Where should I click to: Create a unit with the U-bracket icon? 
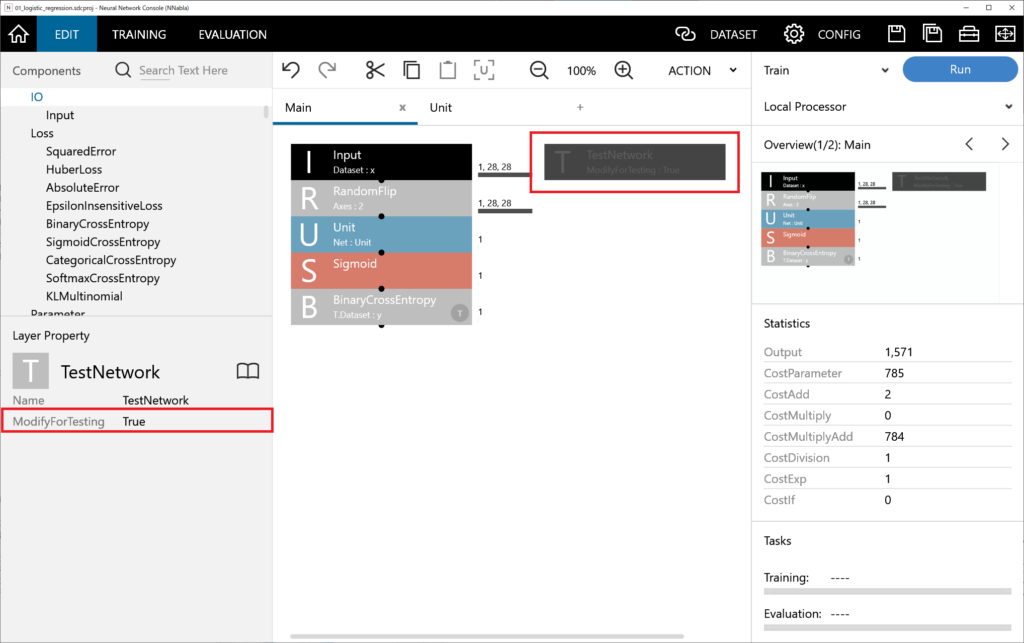click(x=485, y=70)
